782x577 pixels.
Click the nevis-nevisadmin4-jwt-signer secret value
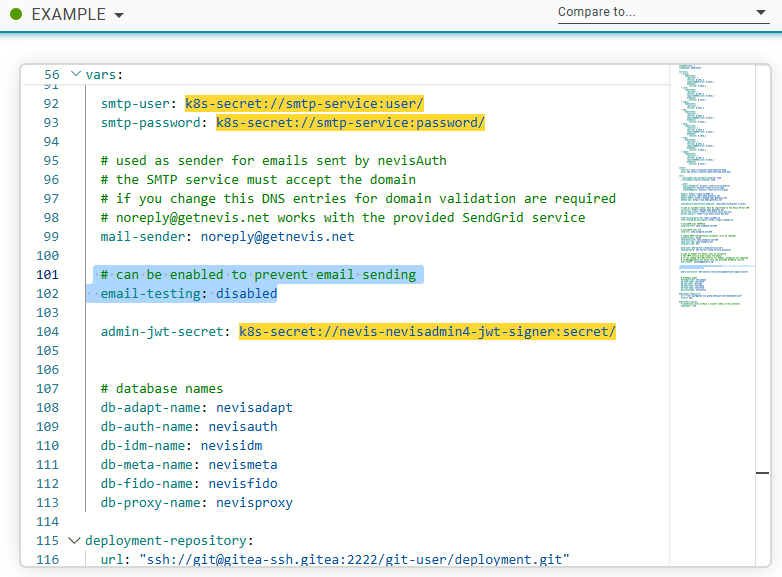pyautogui.click(x=427, y=332)
